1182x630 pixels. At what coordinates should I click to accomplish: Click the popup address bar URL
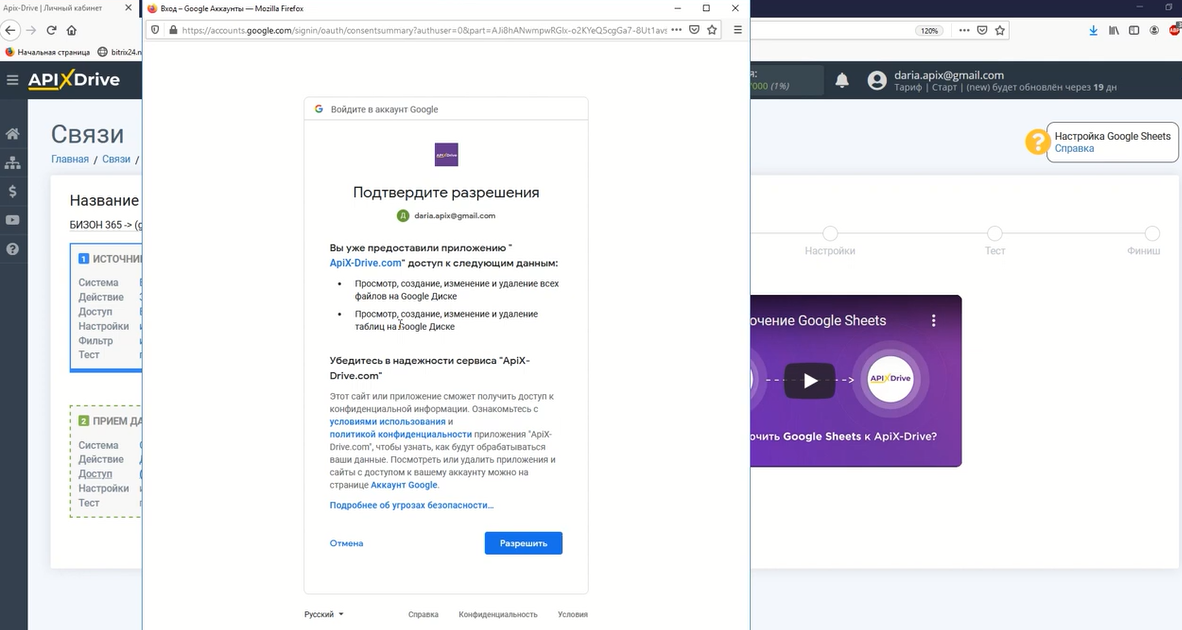click(x=424, y=30)
